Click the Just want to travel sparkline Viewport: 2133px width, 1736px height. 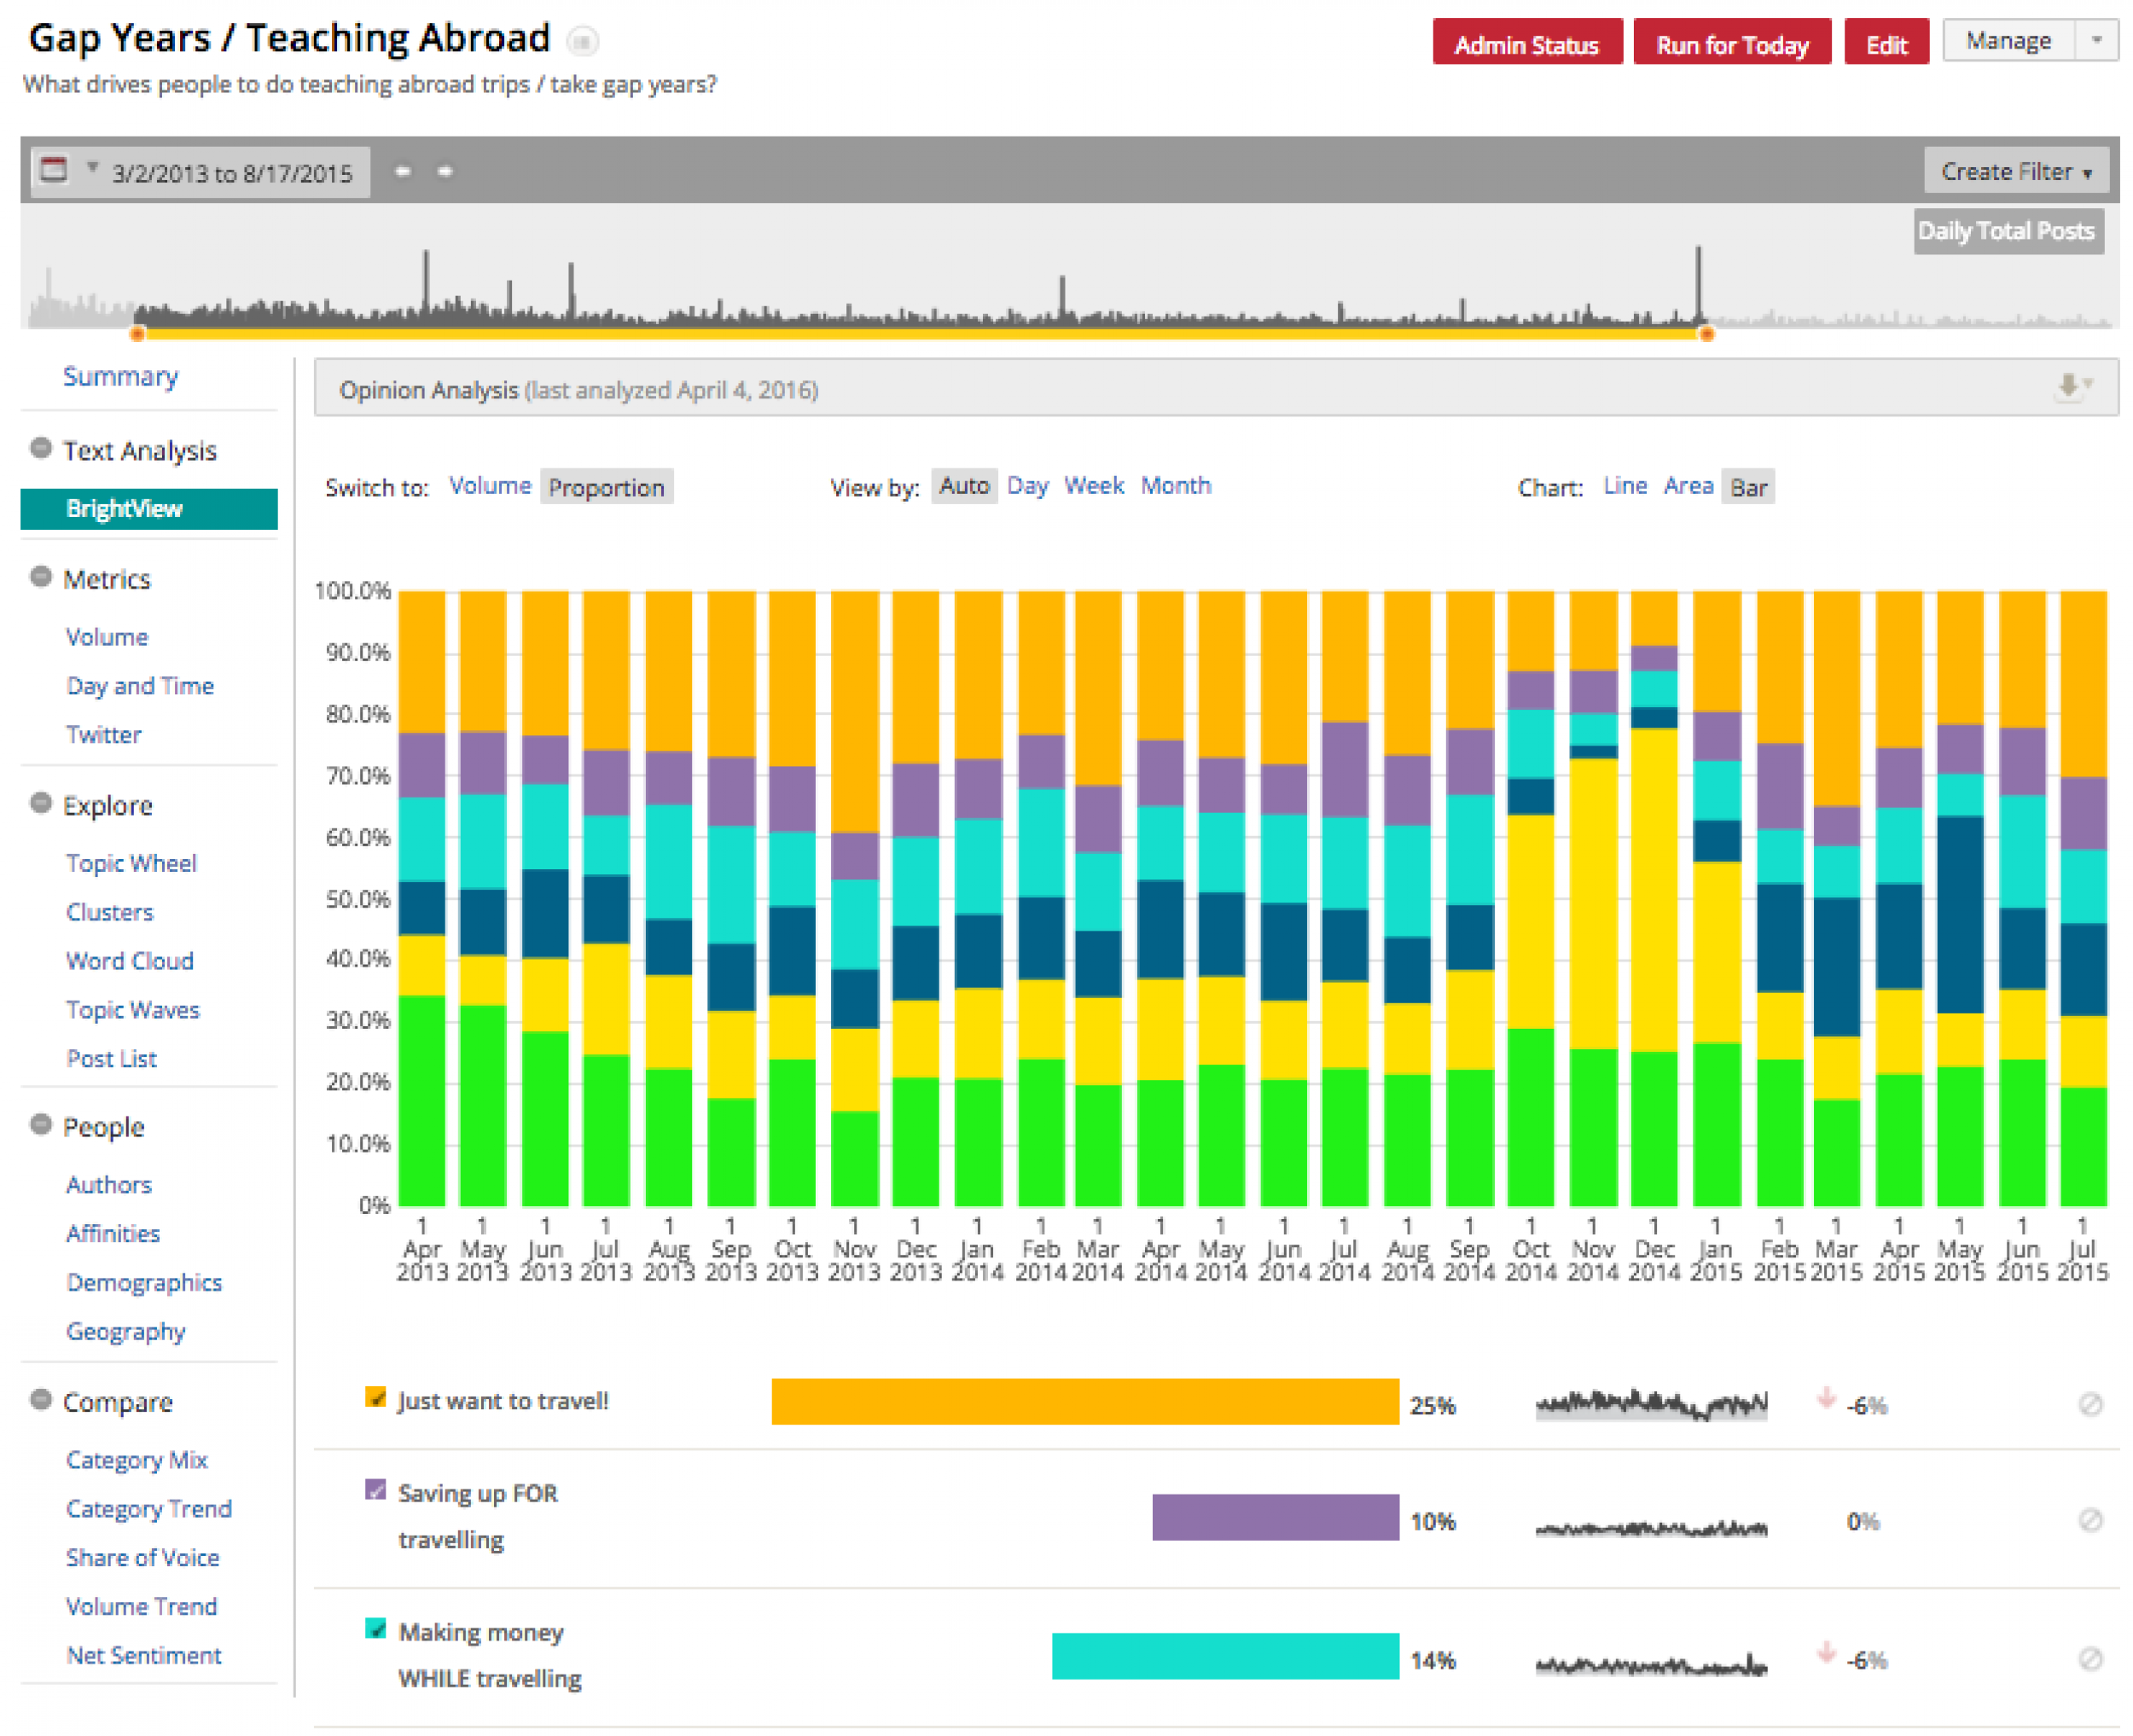(1651, 1404)
